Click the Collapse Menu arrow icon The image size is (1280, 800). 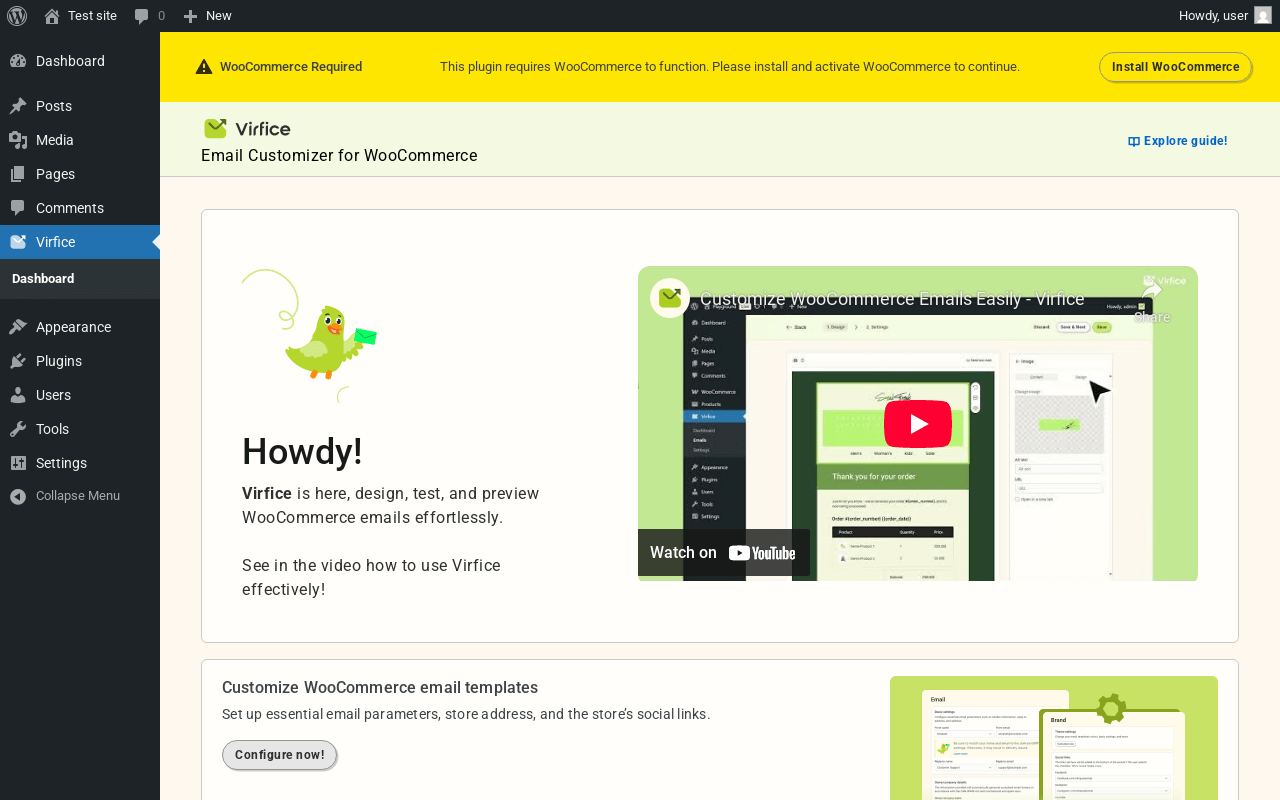coord(18,496)
